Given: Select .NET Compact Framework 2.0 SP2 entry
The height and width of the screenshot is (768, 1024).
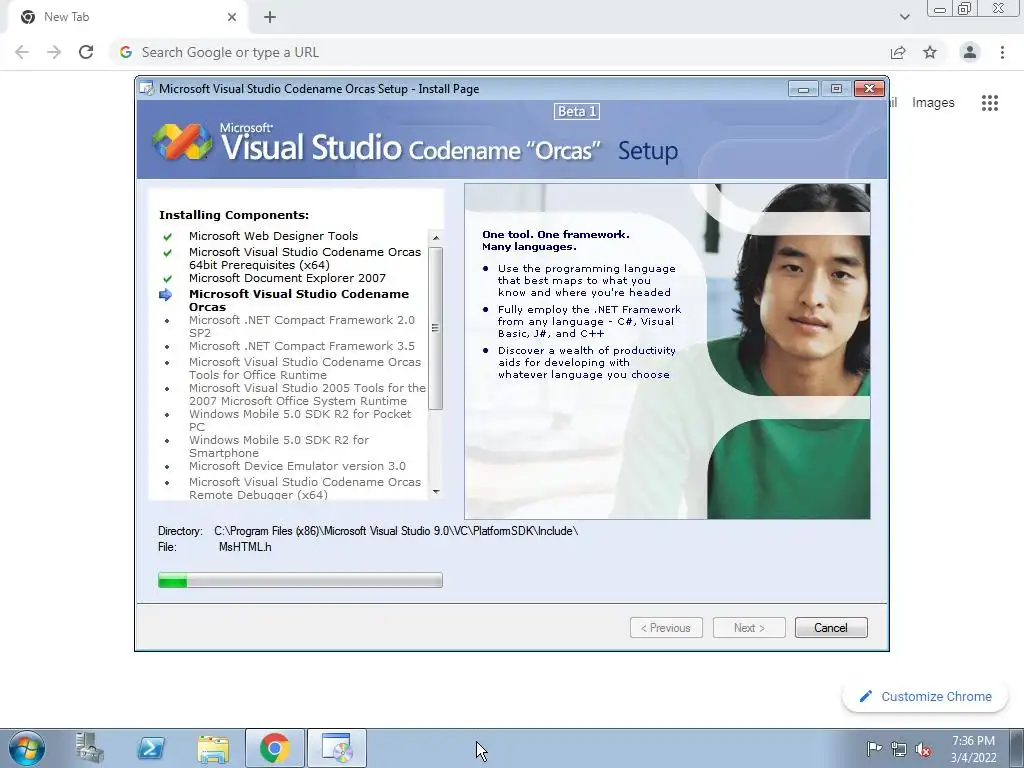Looking at the screenshot, I should pyautogui.click(x=302, y=327).
